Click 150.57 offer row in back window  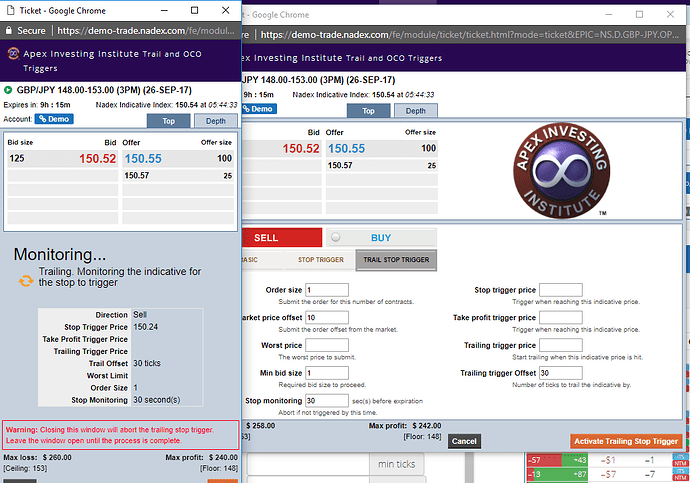pyautogui.click(x=382, y=165)
